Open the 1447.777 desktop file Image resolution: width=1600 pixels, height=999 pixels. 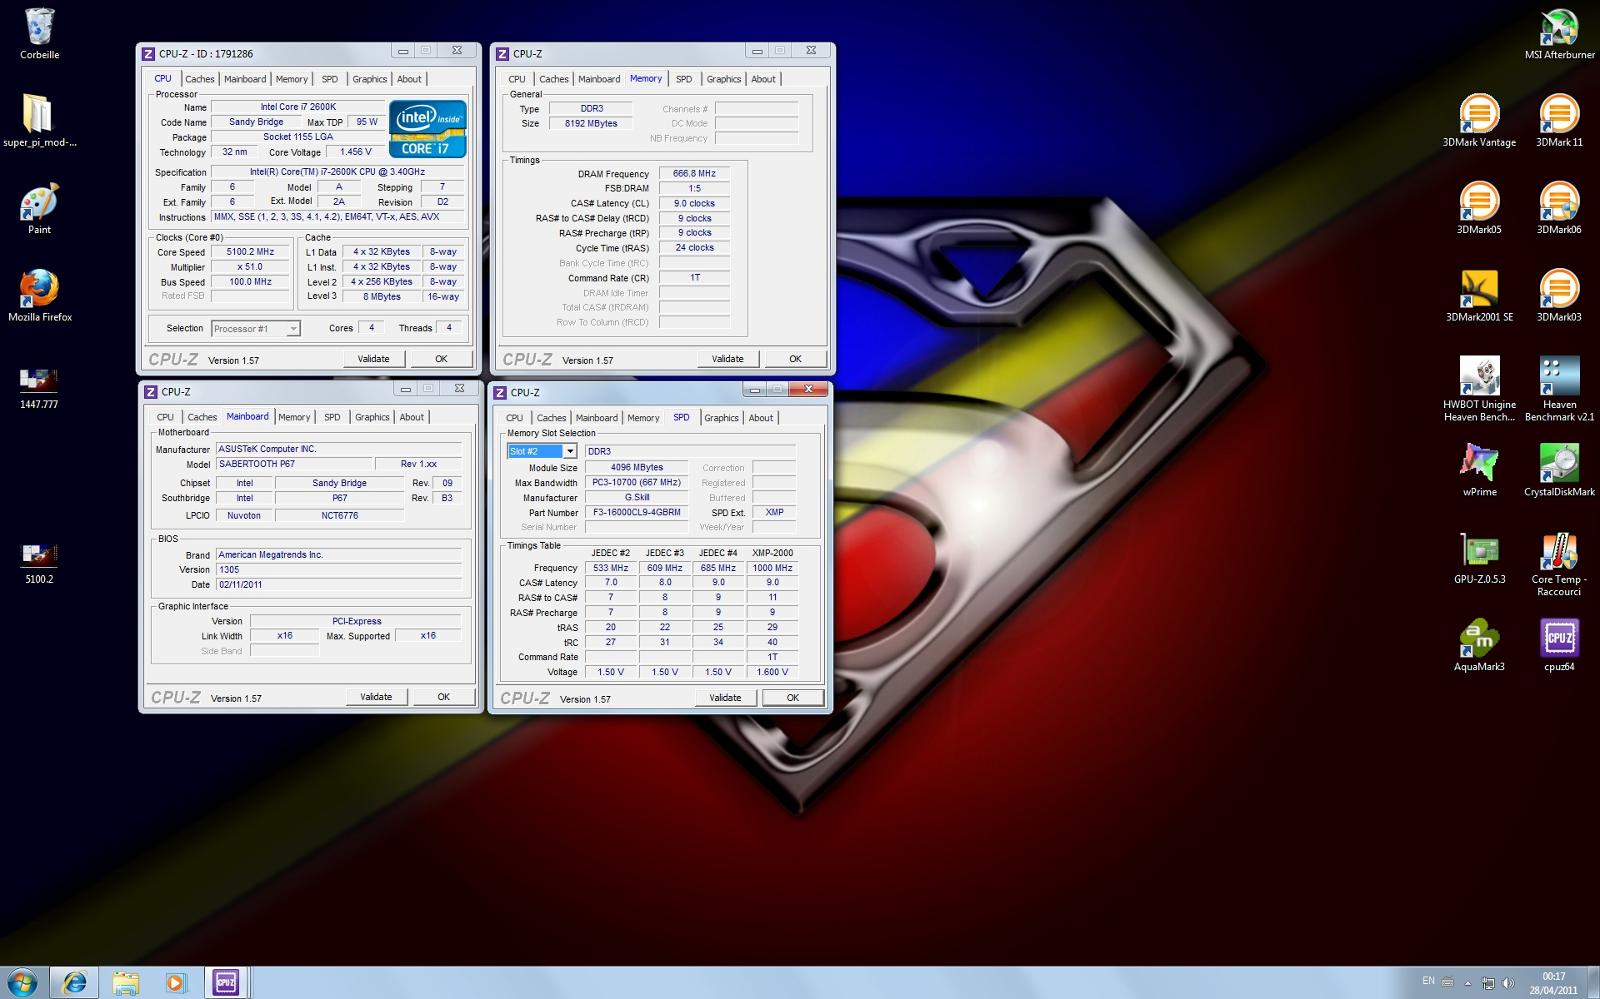click(39, 390)
